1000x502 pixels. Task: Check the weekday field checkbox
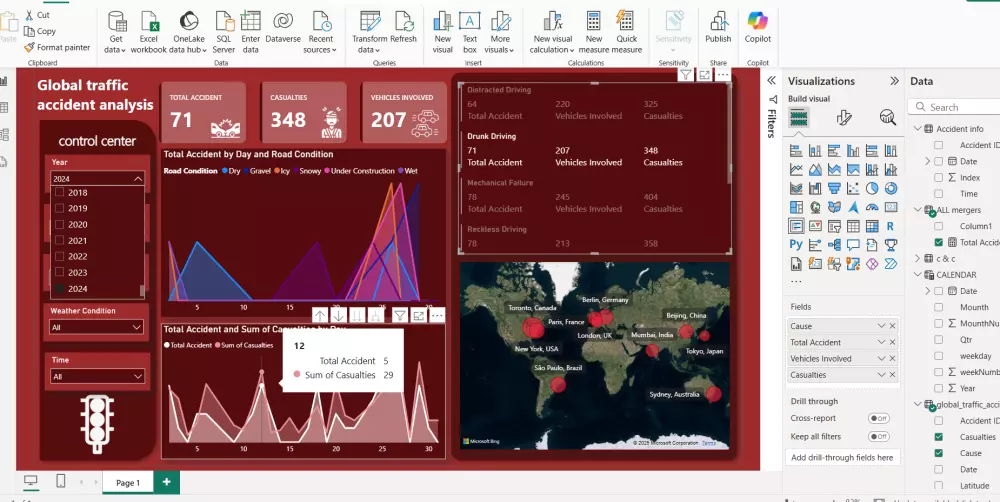pos(938,356)
